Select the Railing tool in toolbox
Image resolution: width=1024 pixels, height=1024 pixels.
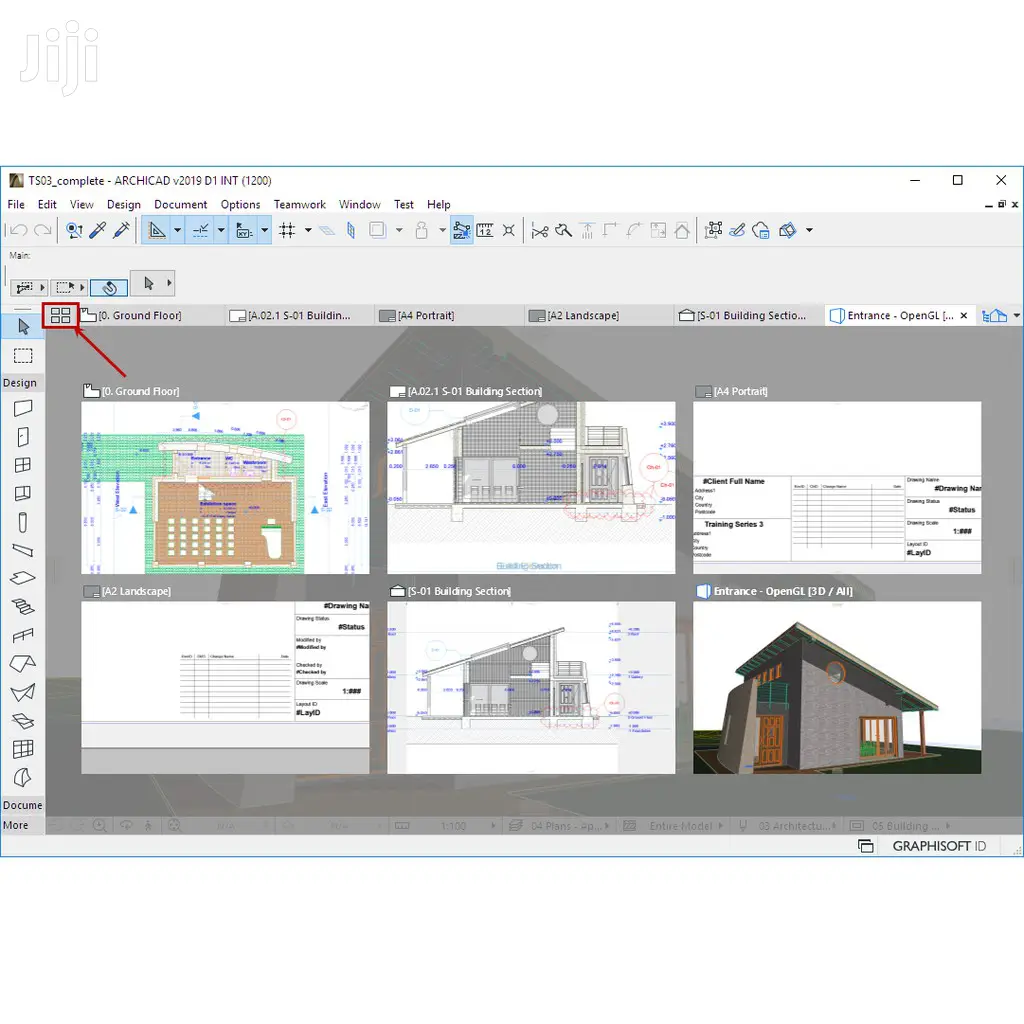click(x=23, y=635)
